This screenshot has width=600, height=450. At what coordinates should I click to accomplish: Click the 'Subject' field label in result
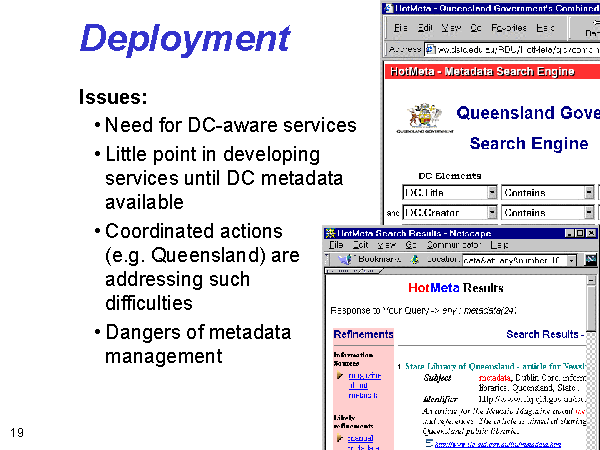(437, 378)
